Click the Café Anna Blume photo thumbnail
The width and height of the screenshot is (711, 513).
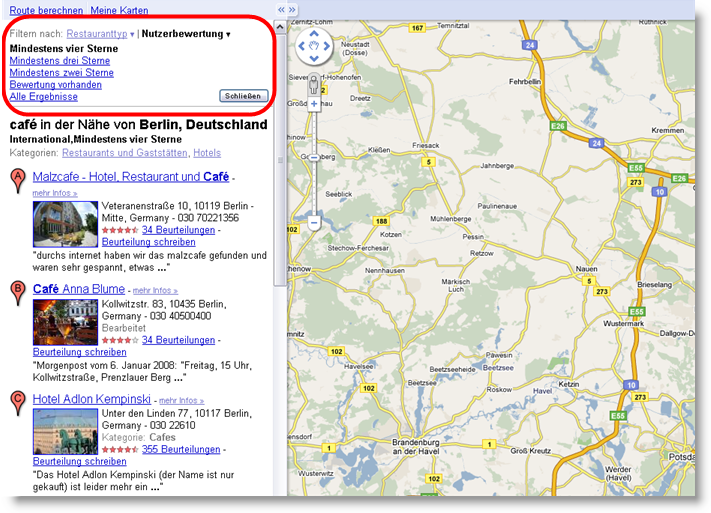pos(65,322)
